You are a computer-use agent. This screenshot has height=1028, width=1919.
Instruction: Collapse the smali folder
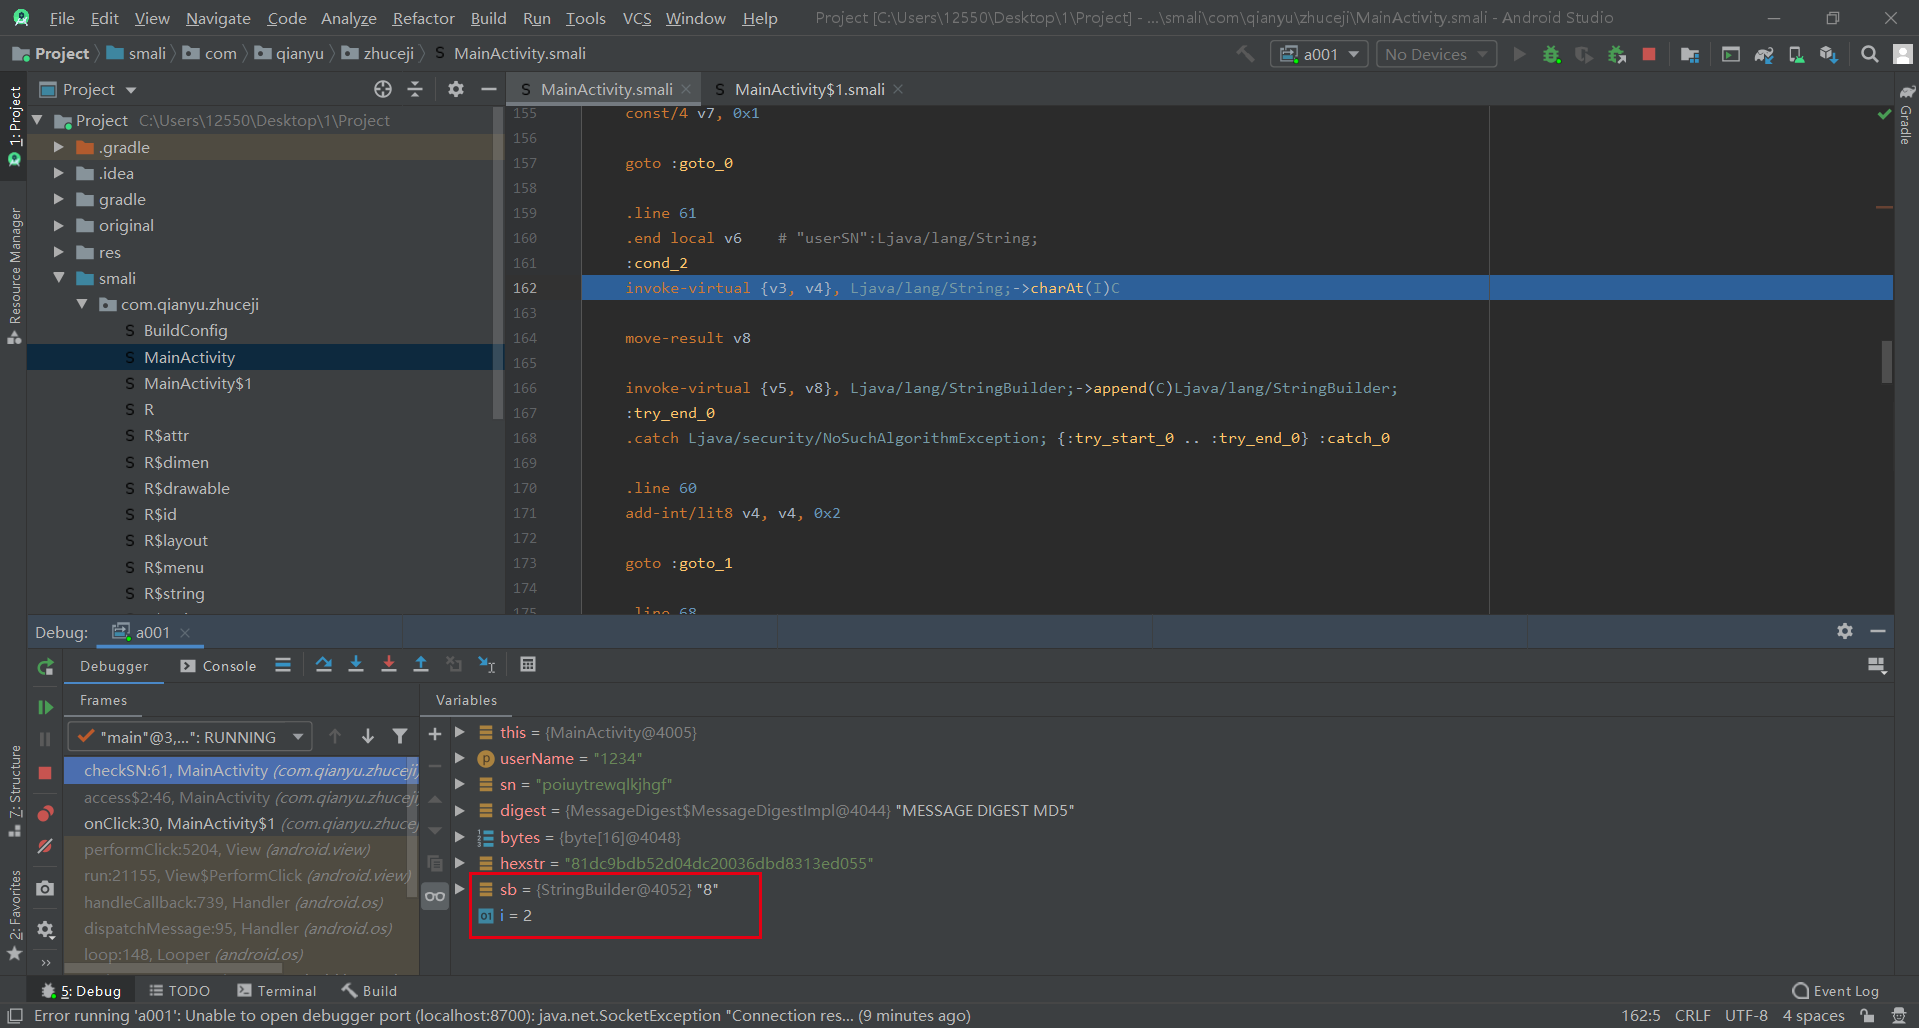click(x=58, y=278)
